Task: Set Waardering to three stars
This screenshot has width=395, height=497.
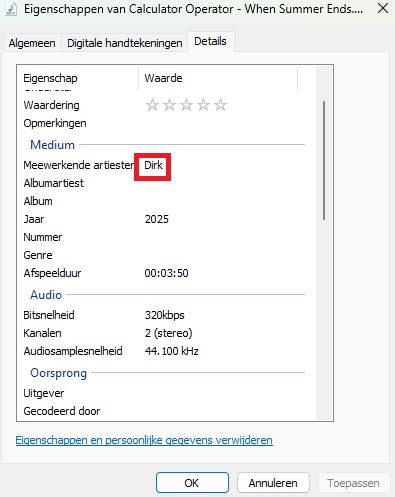Action: pos(186,105)
